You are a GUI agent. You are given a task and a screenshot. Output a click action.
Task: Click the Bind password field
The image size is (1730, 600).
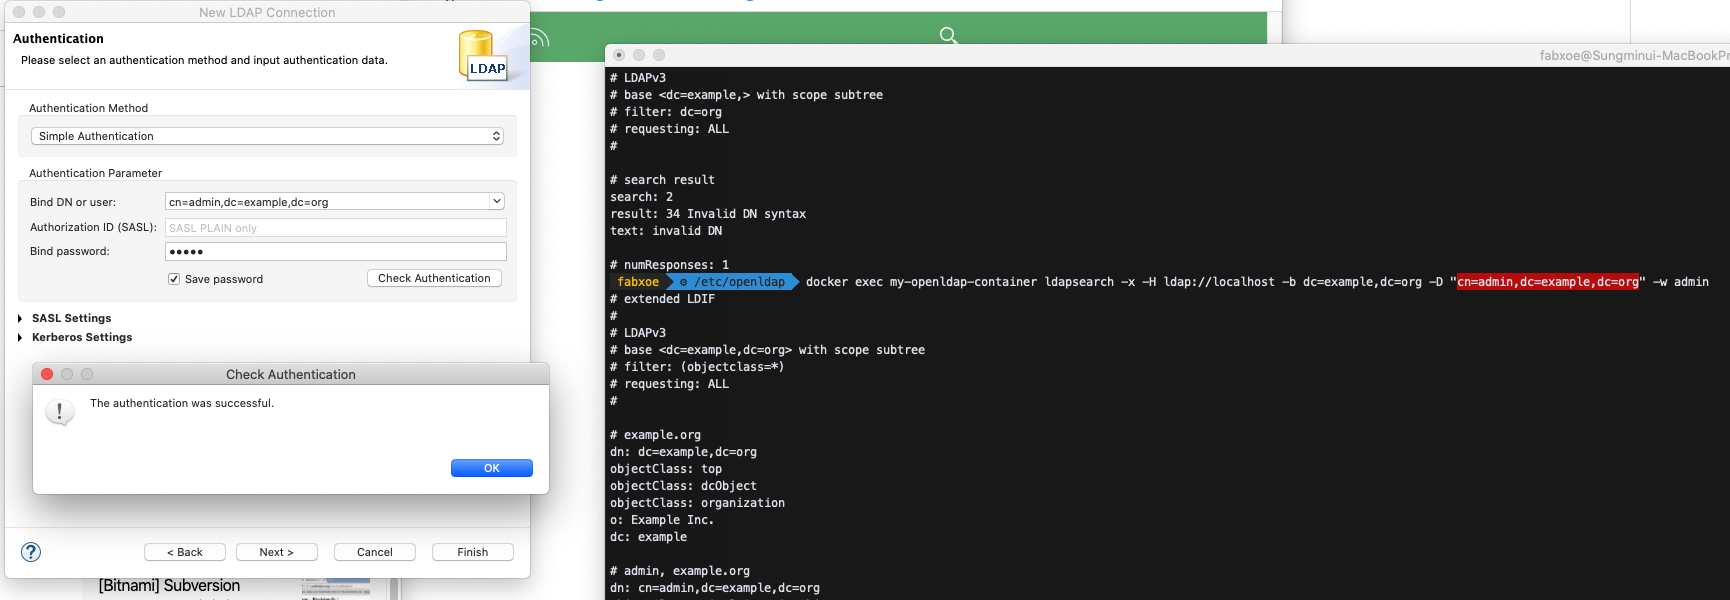point(335,251)
